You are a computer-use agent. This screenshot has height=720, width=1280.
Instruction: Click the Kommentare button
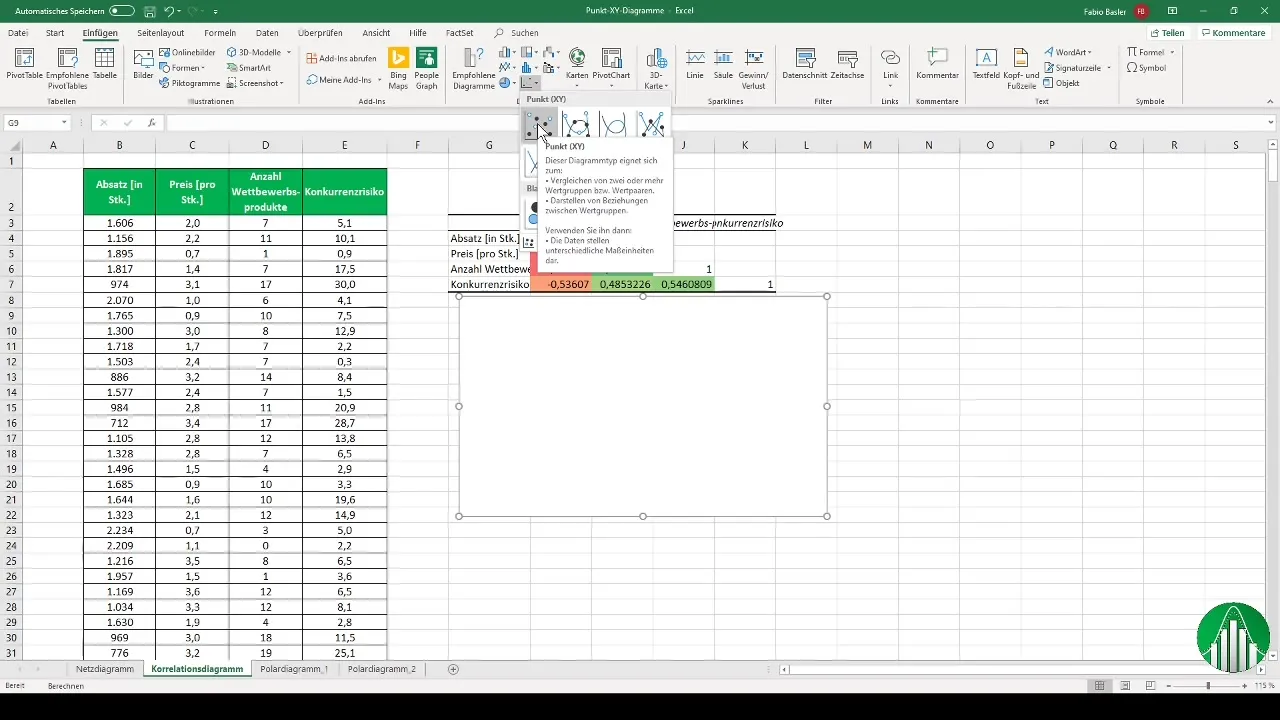tap(1233, 33)
